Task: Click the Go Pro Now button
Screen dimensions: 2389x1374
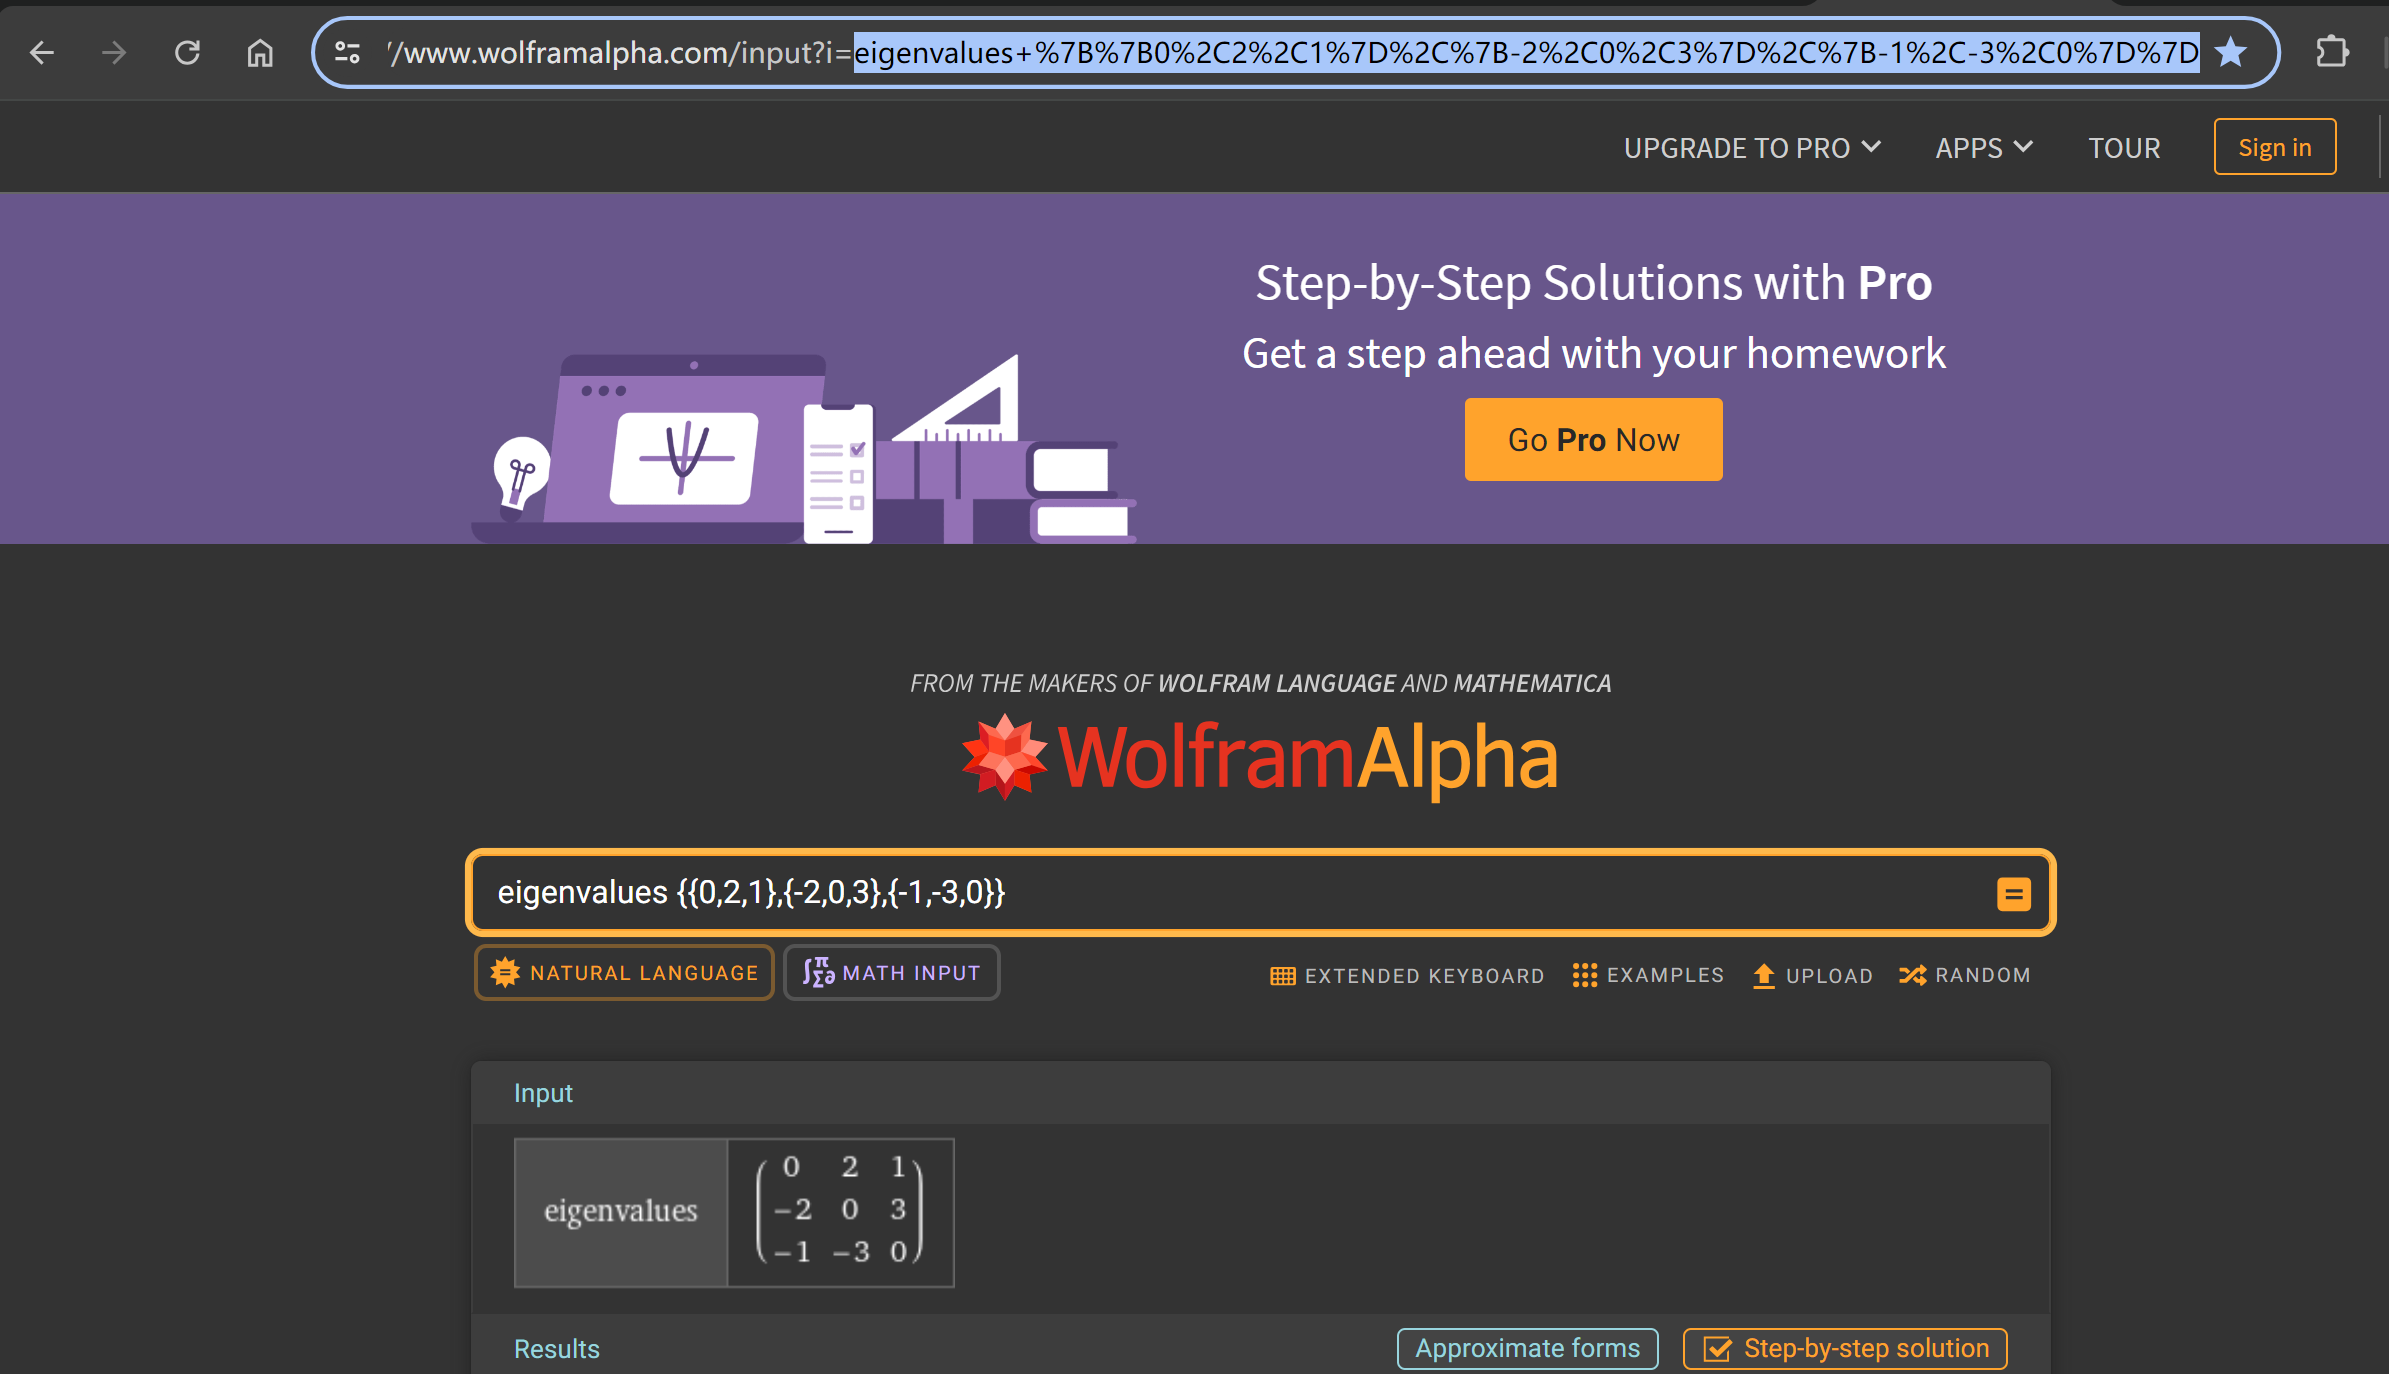Action: [x=1593, y=440]
